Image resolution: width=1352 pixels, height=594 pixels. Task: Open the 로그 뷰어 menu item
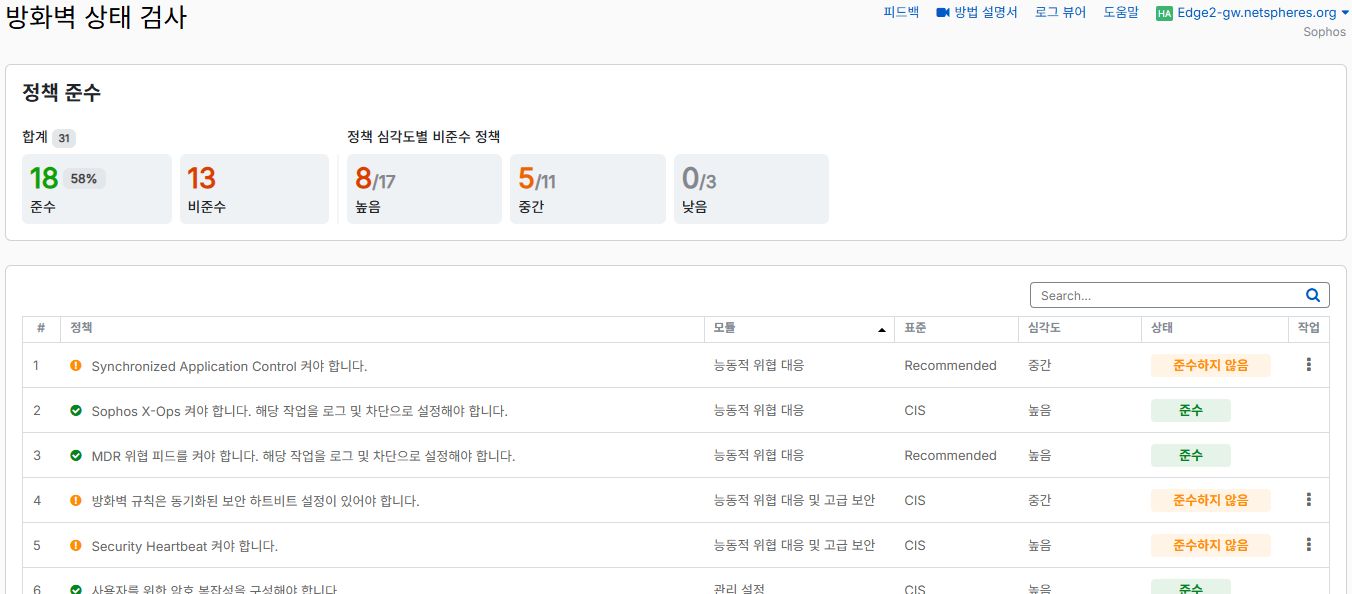click(x=1060, y=13)
